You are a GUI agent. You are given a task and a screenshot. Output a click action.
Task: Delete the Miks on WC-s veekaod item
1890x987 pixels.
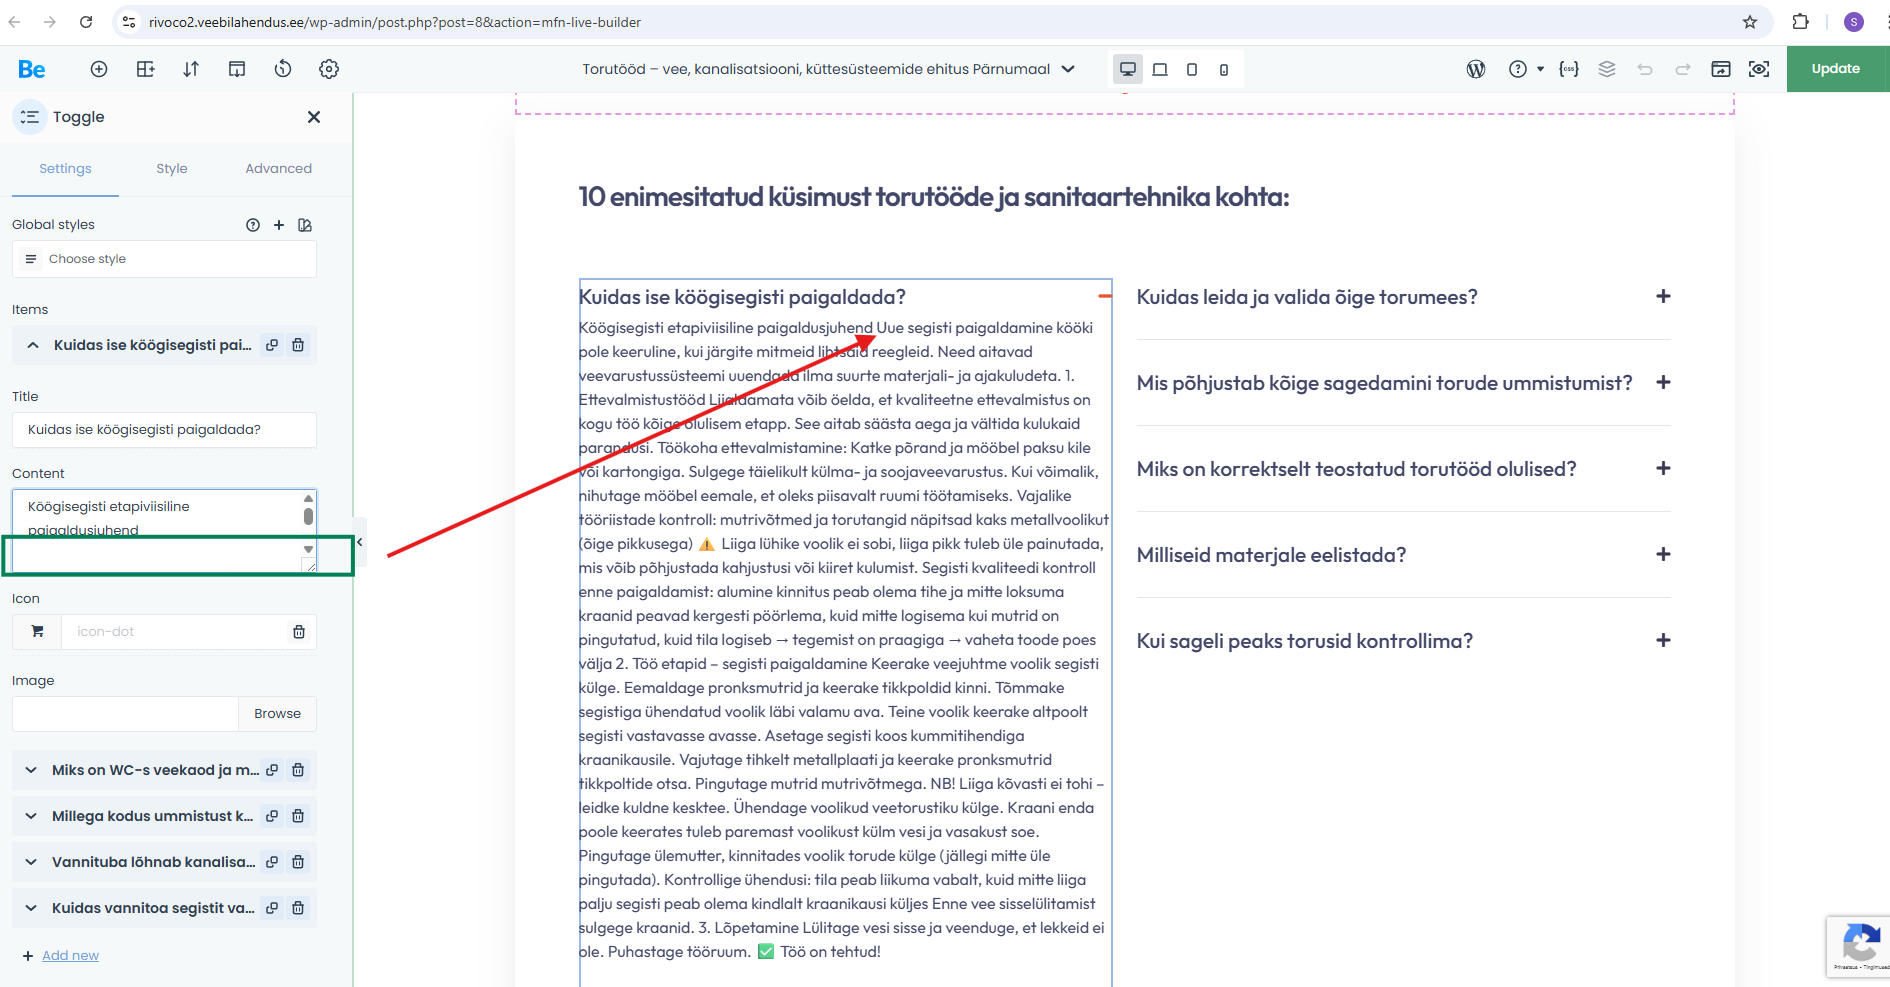click(x=298, y=770)
